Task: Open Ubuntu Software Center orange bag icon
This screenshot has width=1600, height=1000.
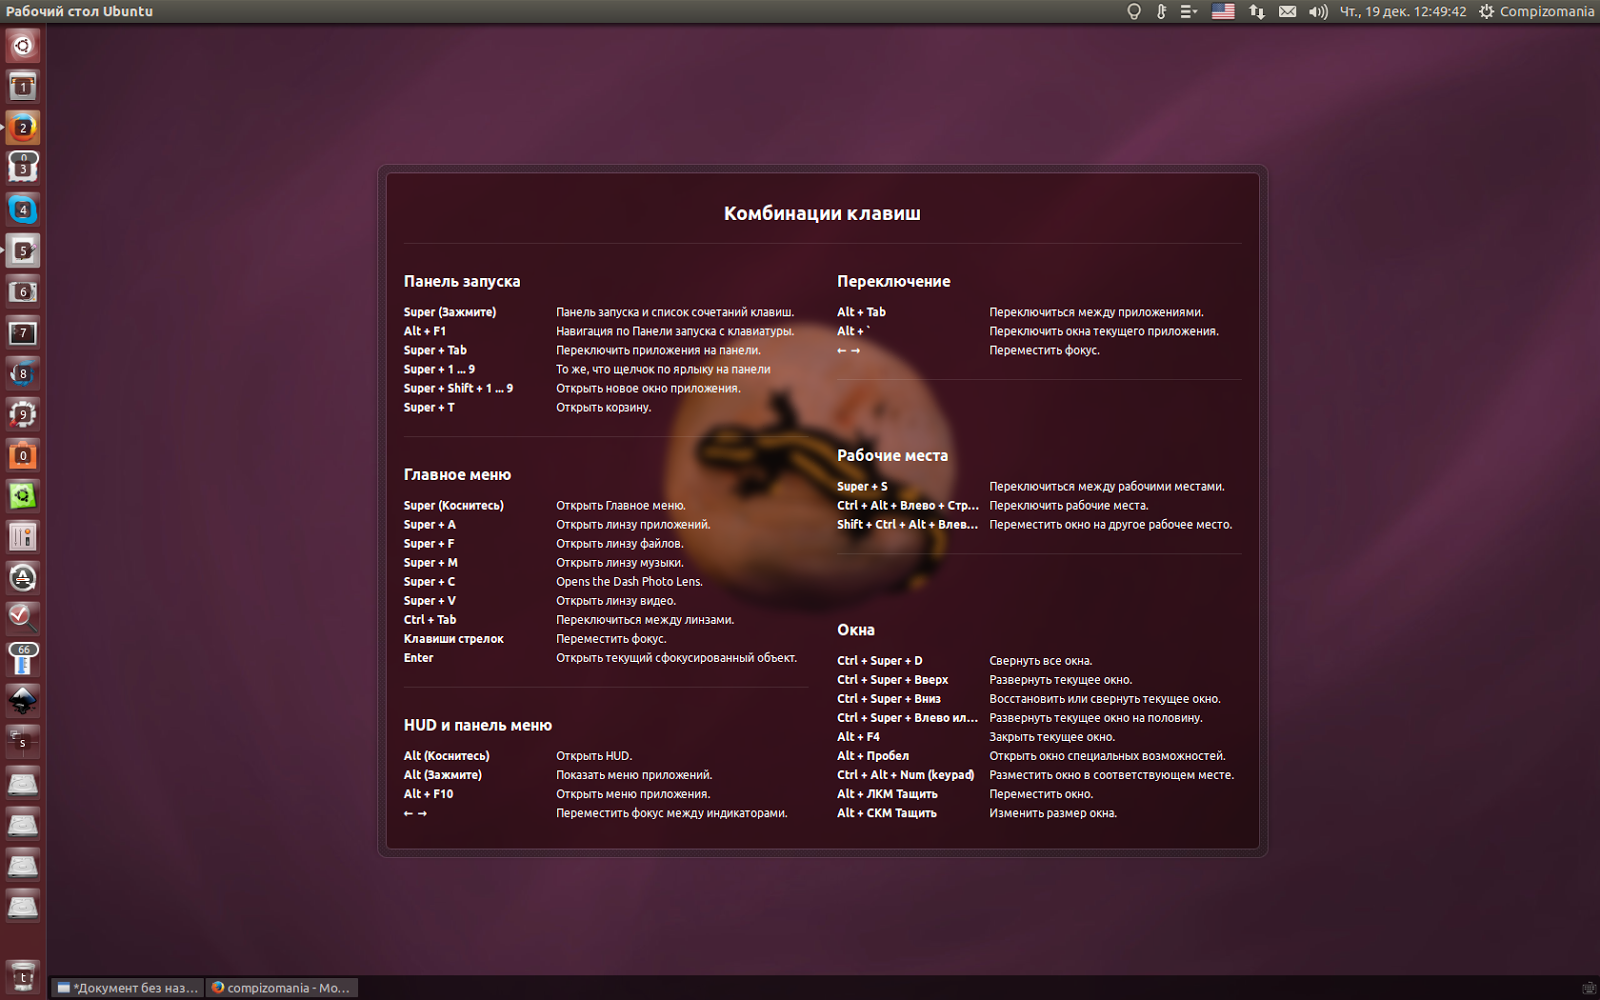Action: click(23, 456)
